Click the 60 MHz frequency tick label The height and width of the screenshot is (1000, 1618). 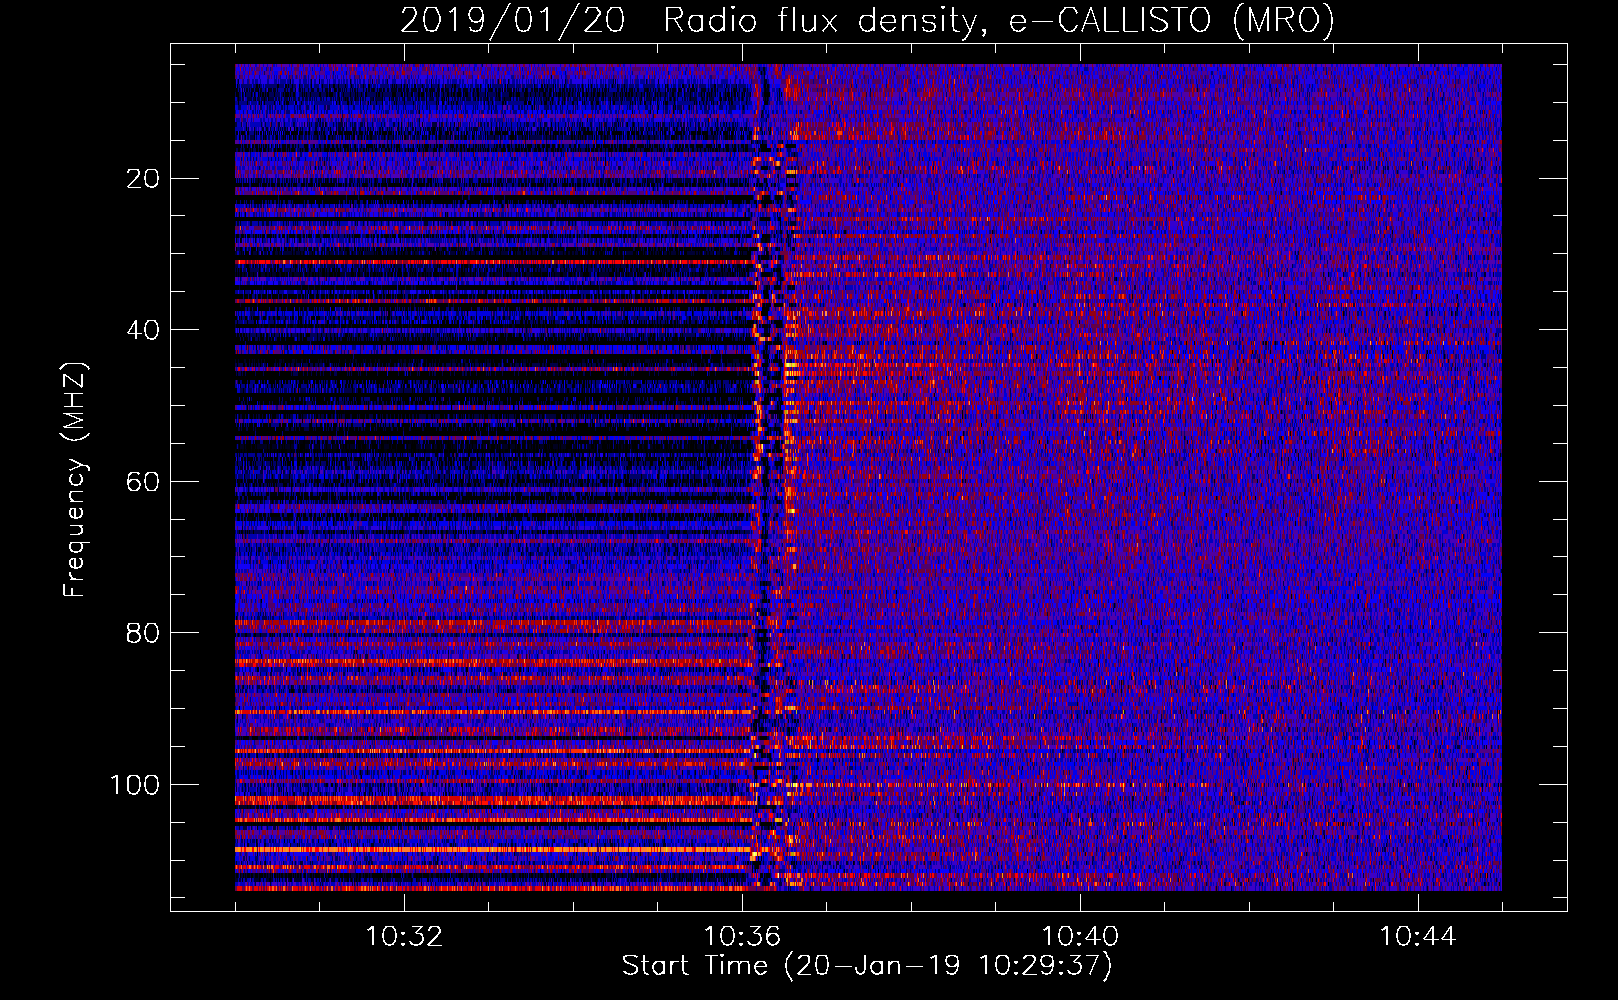coord(143,482)
